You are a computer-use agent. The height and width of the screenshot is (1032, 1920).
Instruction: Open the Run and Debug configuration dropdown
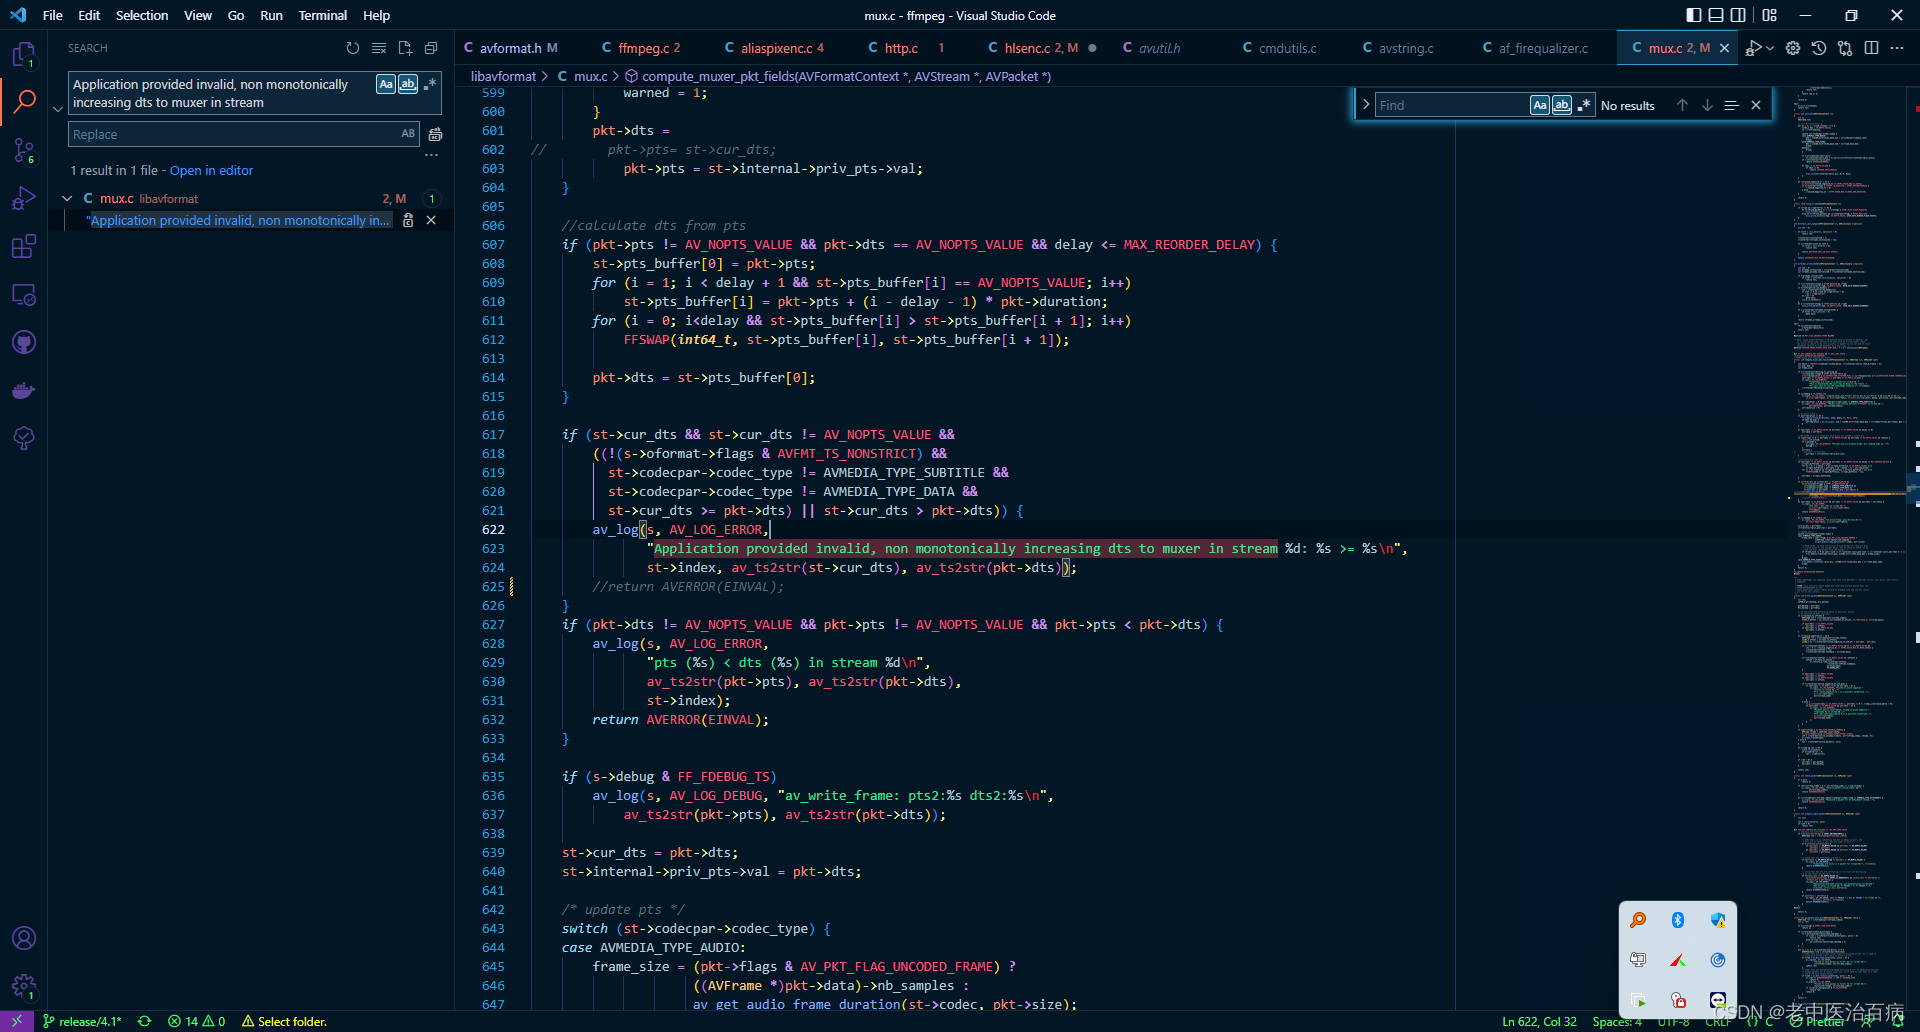[1769, 47]
